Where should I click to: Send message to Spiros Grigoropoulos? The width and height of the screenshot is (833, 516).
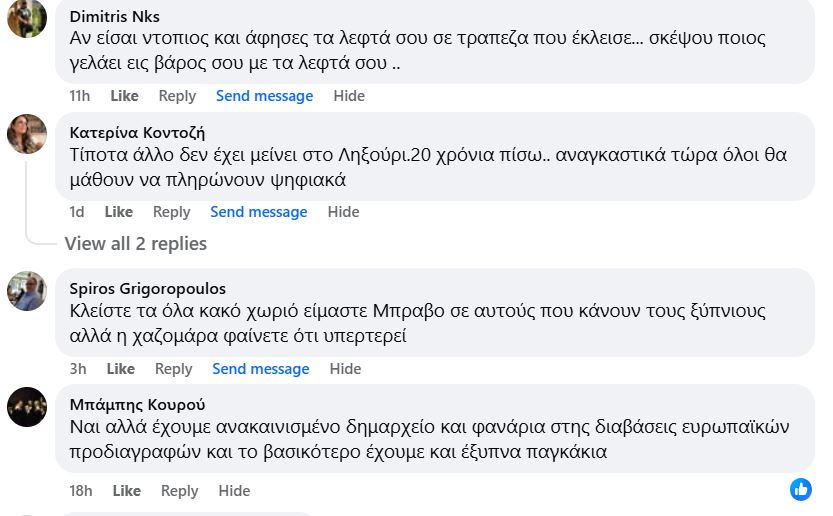260,369
